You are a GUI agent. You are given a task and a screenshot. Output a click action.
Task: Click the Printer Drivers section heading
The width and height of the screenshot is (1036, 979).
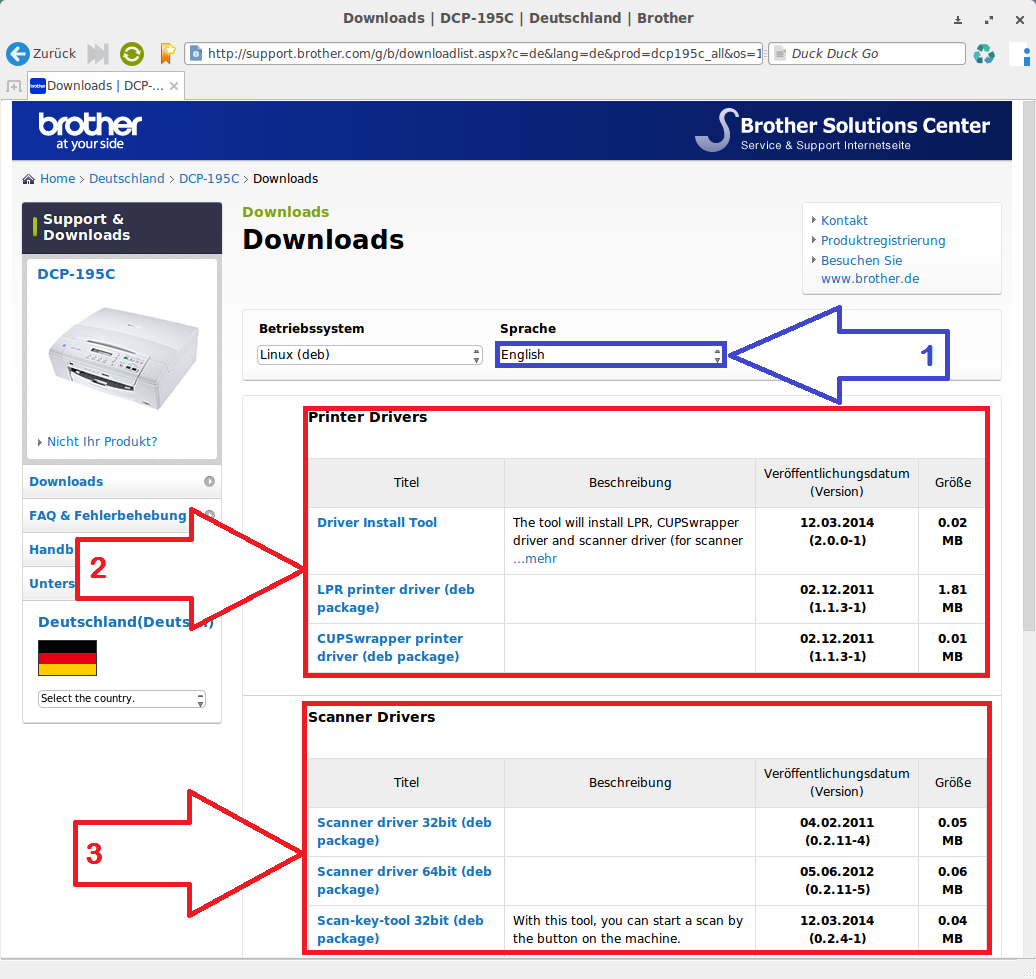368,417
